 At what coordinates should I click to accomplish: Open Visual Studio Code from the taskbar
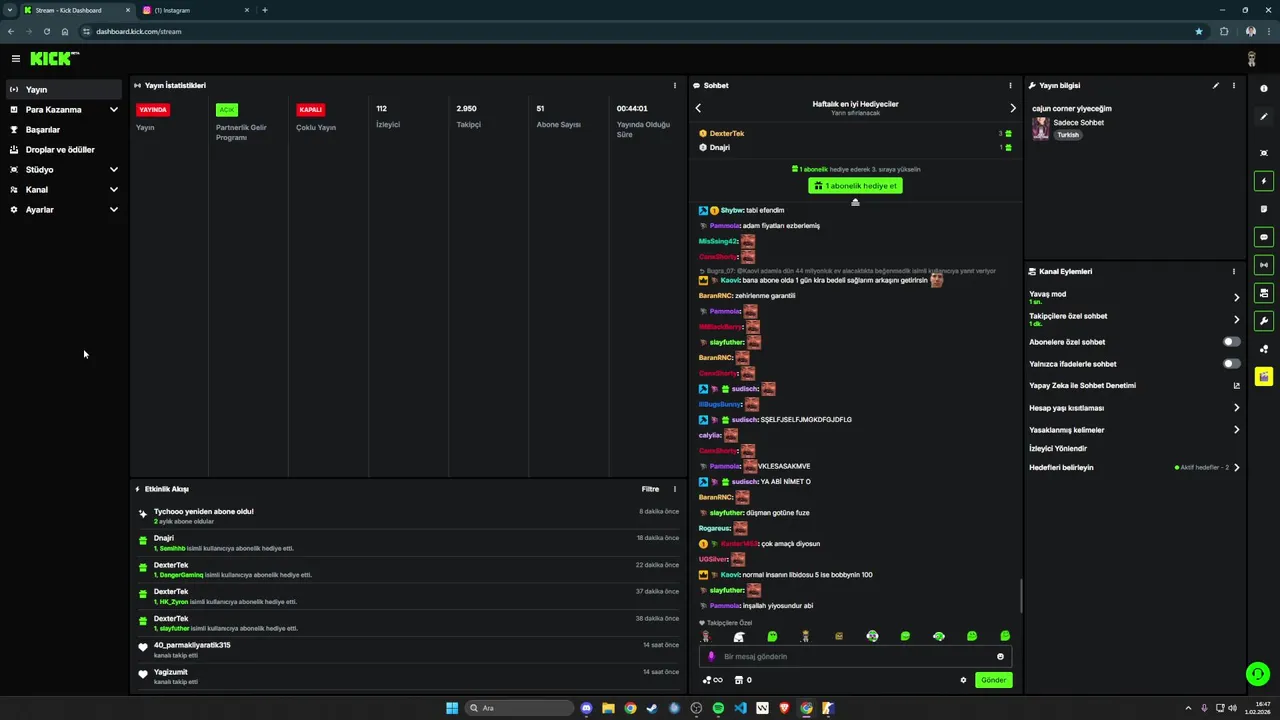click(x=740, y=708)
